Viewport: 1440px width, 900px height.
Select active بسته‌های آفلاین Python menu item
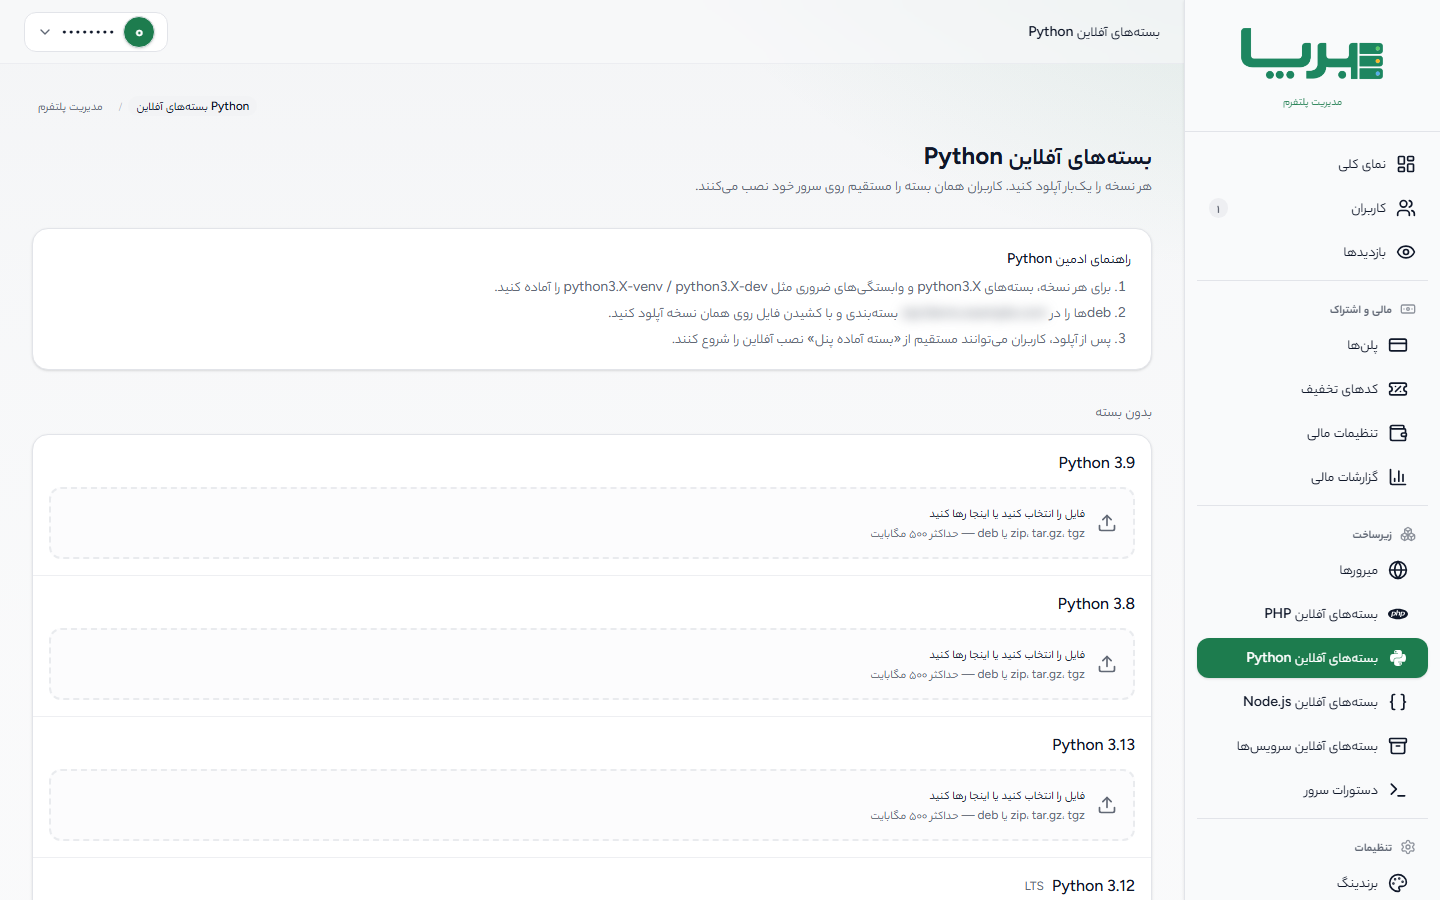point(1312,658)
